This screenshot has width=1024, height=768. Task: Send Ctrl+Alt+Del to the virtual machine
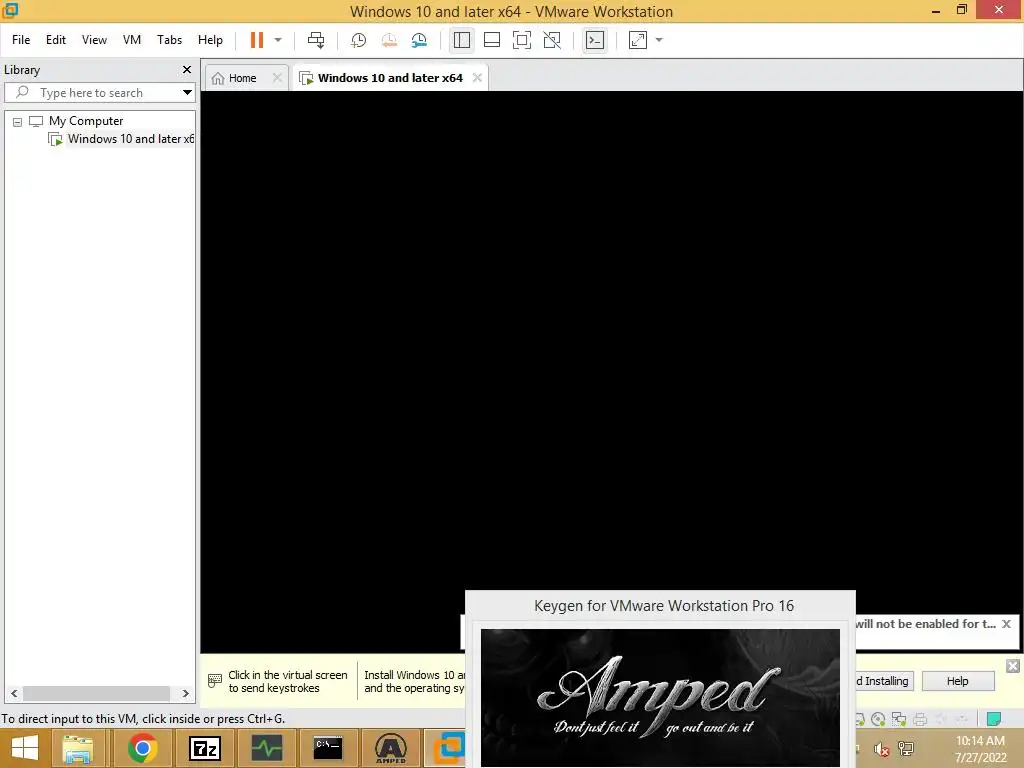click(x=316, y=40)
